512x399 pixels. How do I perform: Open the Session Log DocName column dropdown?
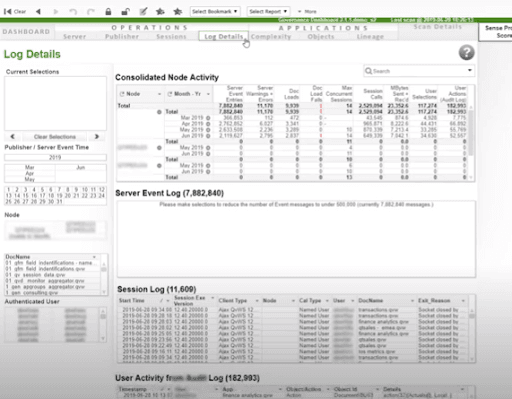(x=412, y=301)
